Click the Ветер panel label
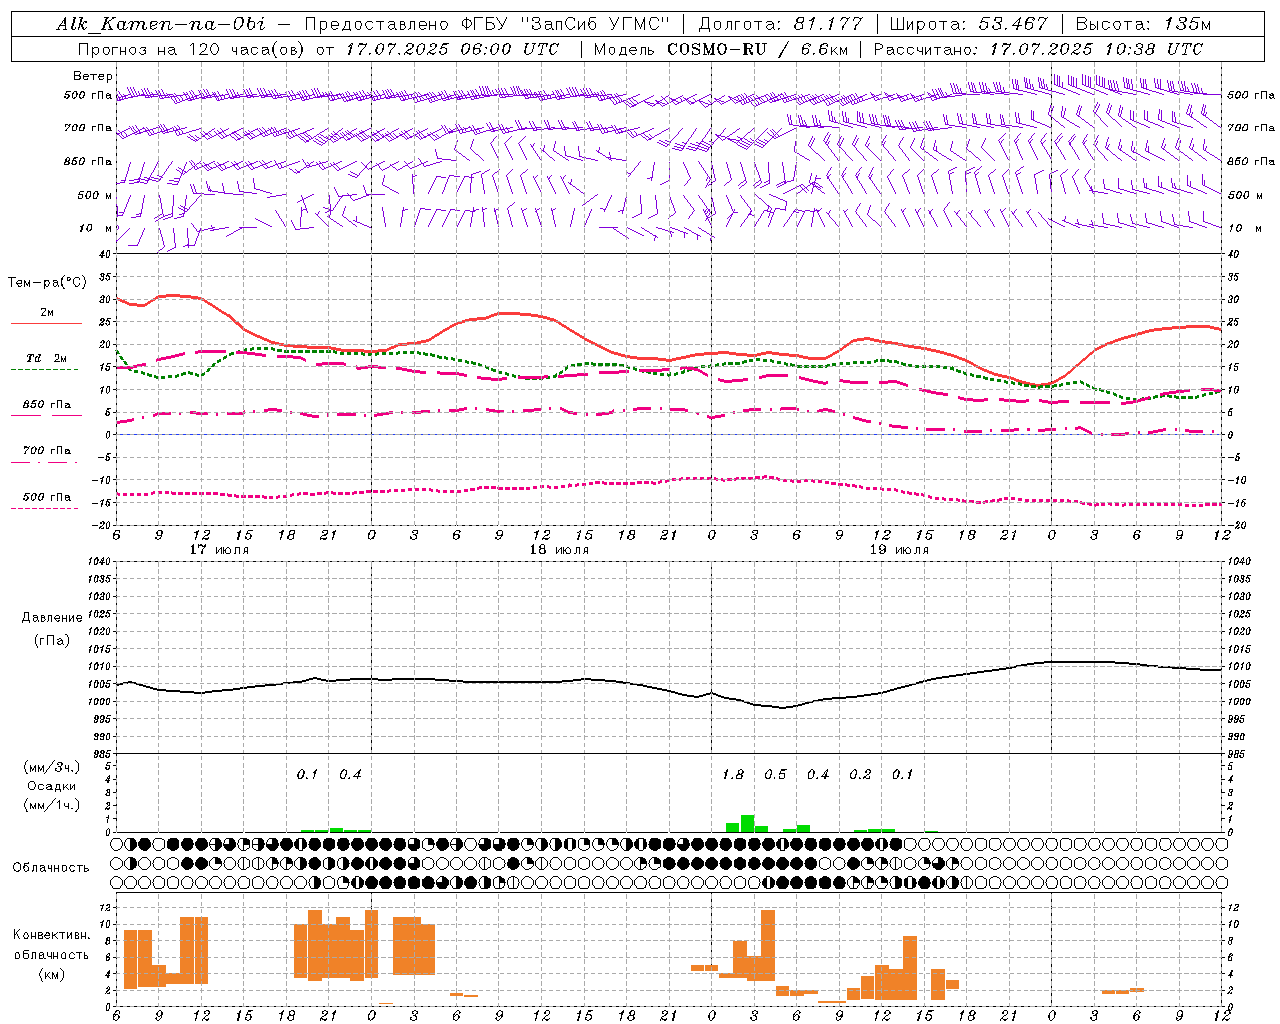This screenshot has height=1024, width=1280. (x=93, y=76)
